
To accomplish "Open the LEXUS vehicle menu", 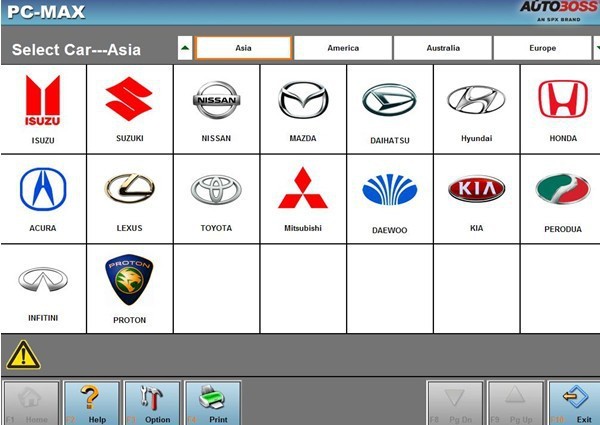I will (x=130, y=199).
